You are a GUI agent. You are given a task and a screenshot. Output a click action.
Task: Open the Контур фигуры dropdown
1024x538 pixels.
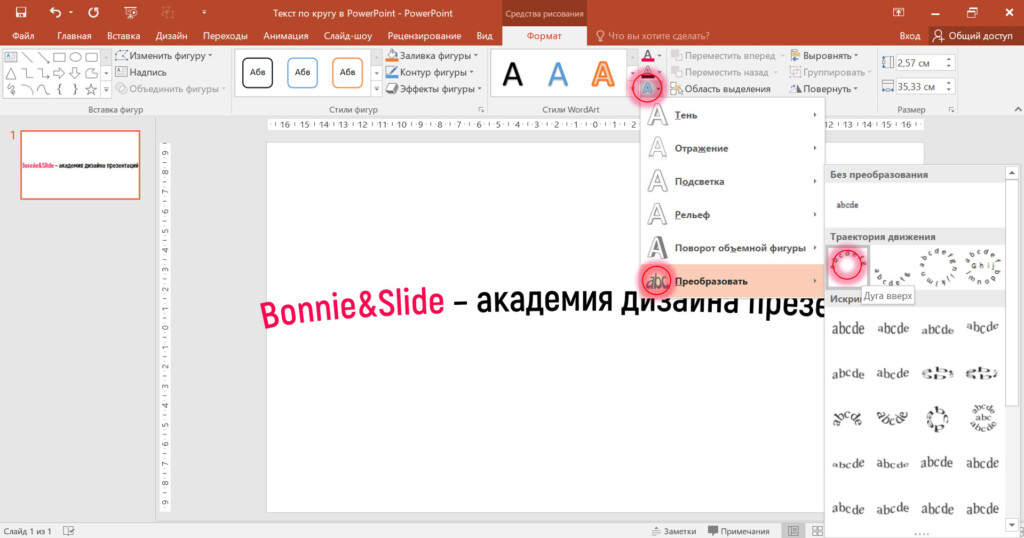coord(431,72)
